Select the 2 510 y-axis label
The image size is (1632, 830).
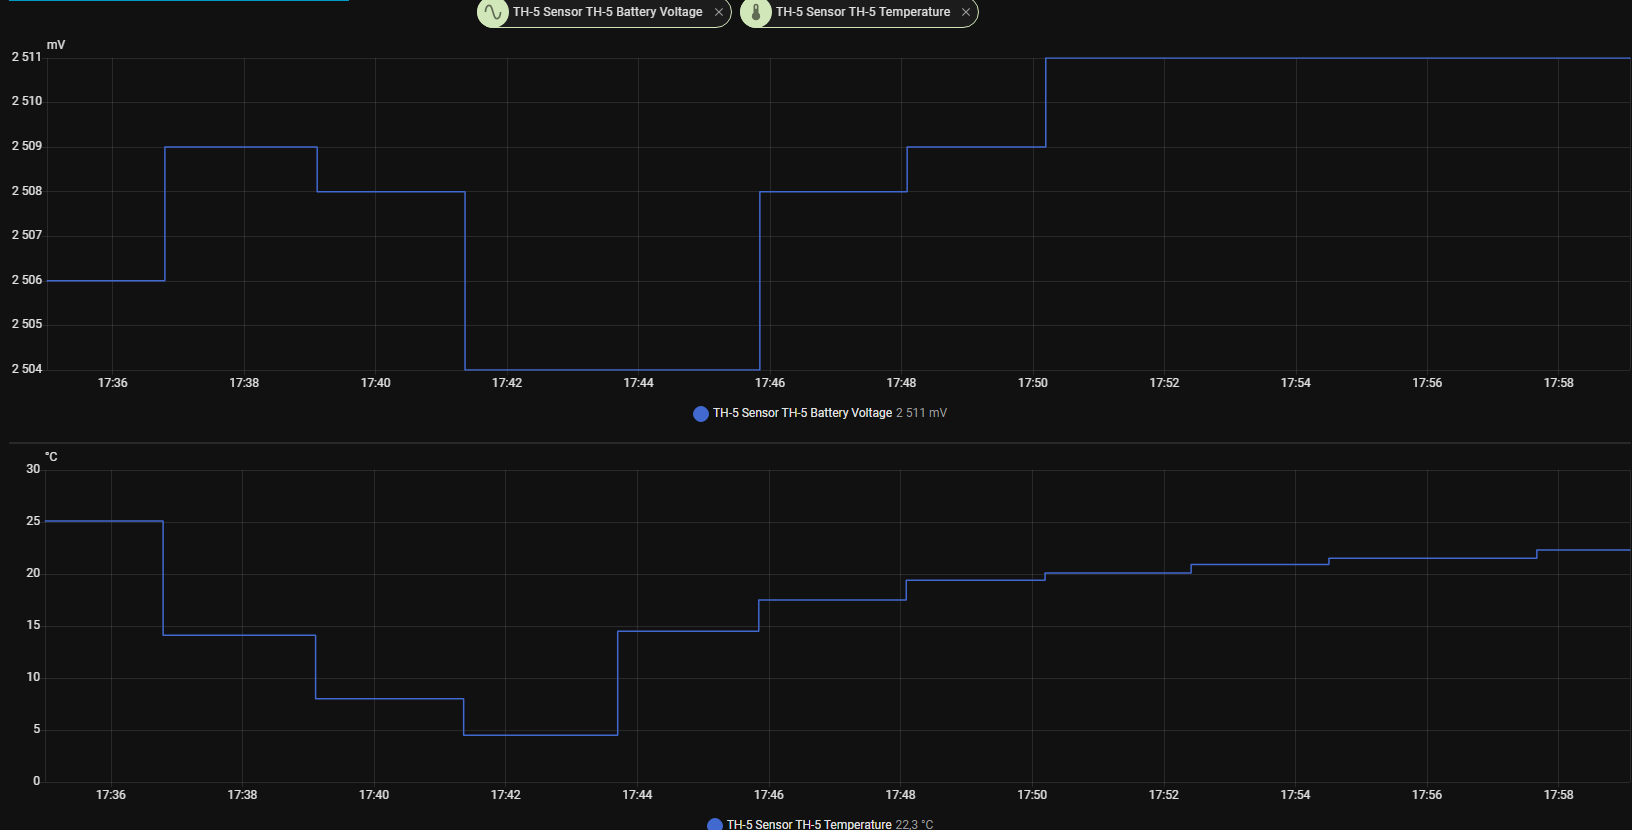point(27,101)
